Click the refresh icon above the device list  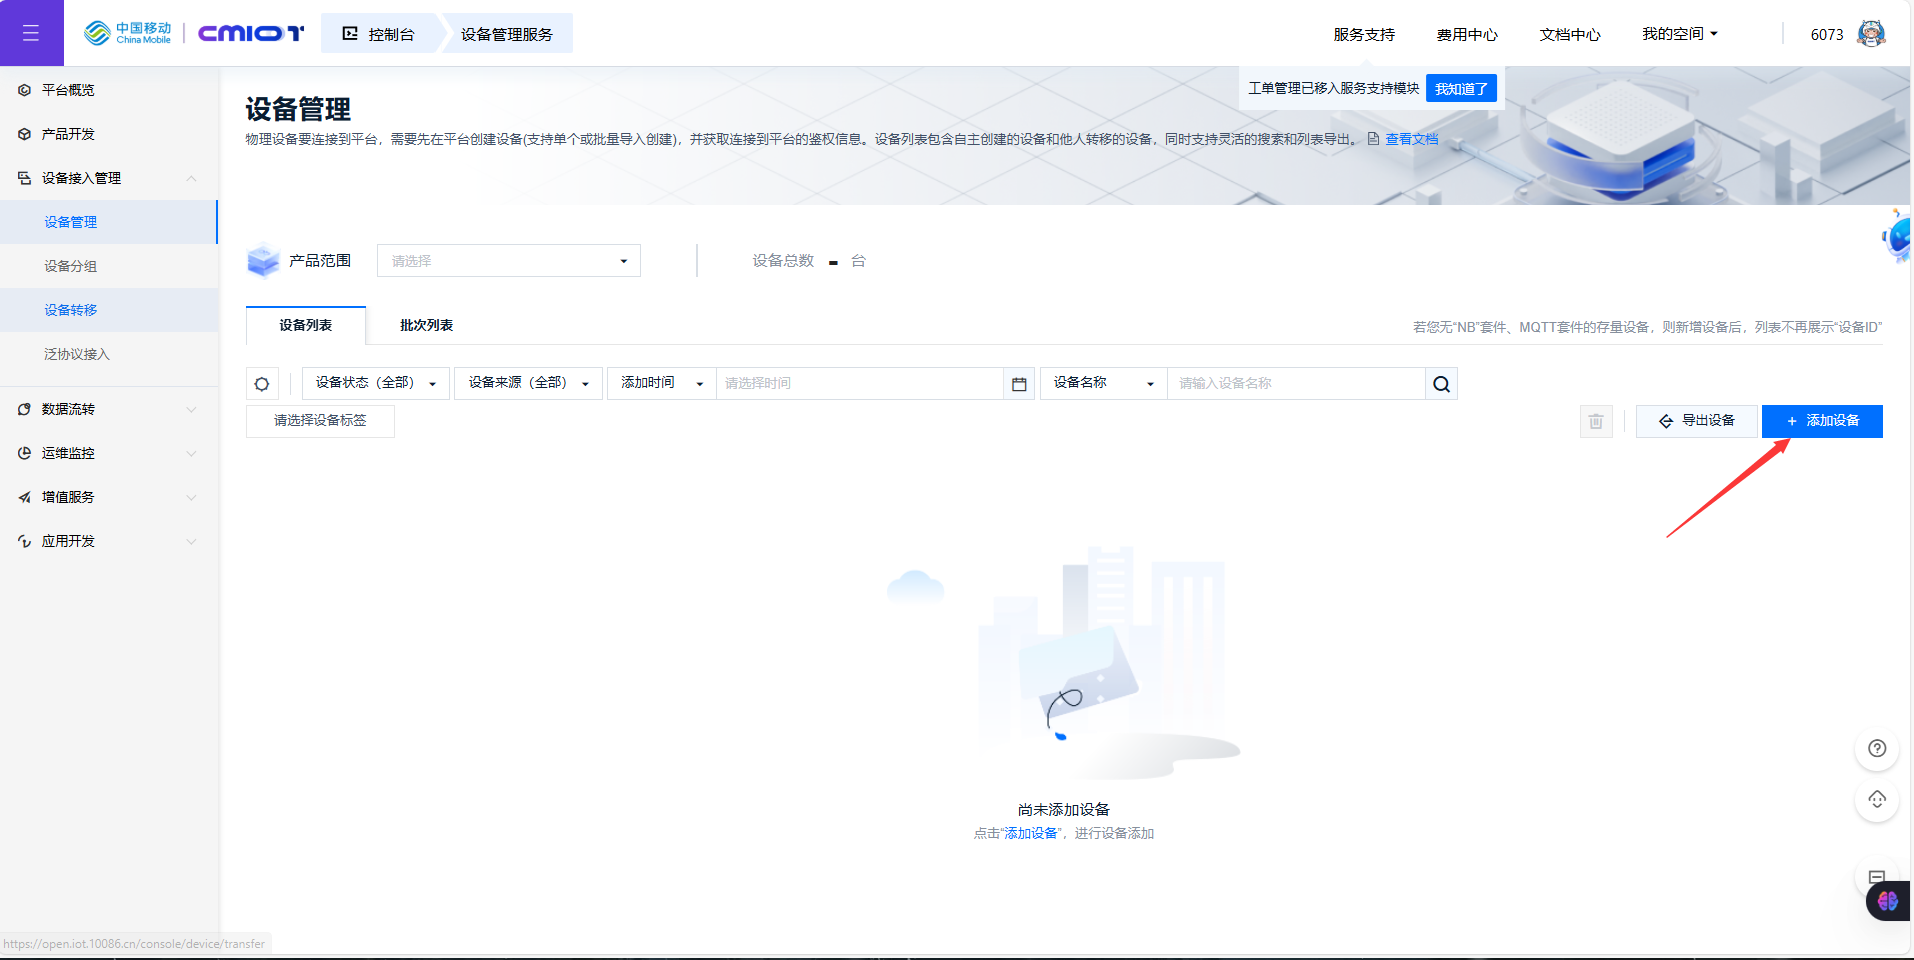coord(262,383)
